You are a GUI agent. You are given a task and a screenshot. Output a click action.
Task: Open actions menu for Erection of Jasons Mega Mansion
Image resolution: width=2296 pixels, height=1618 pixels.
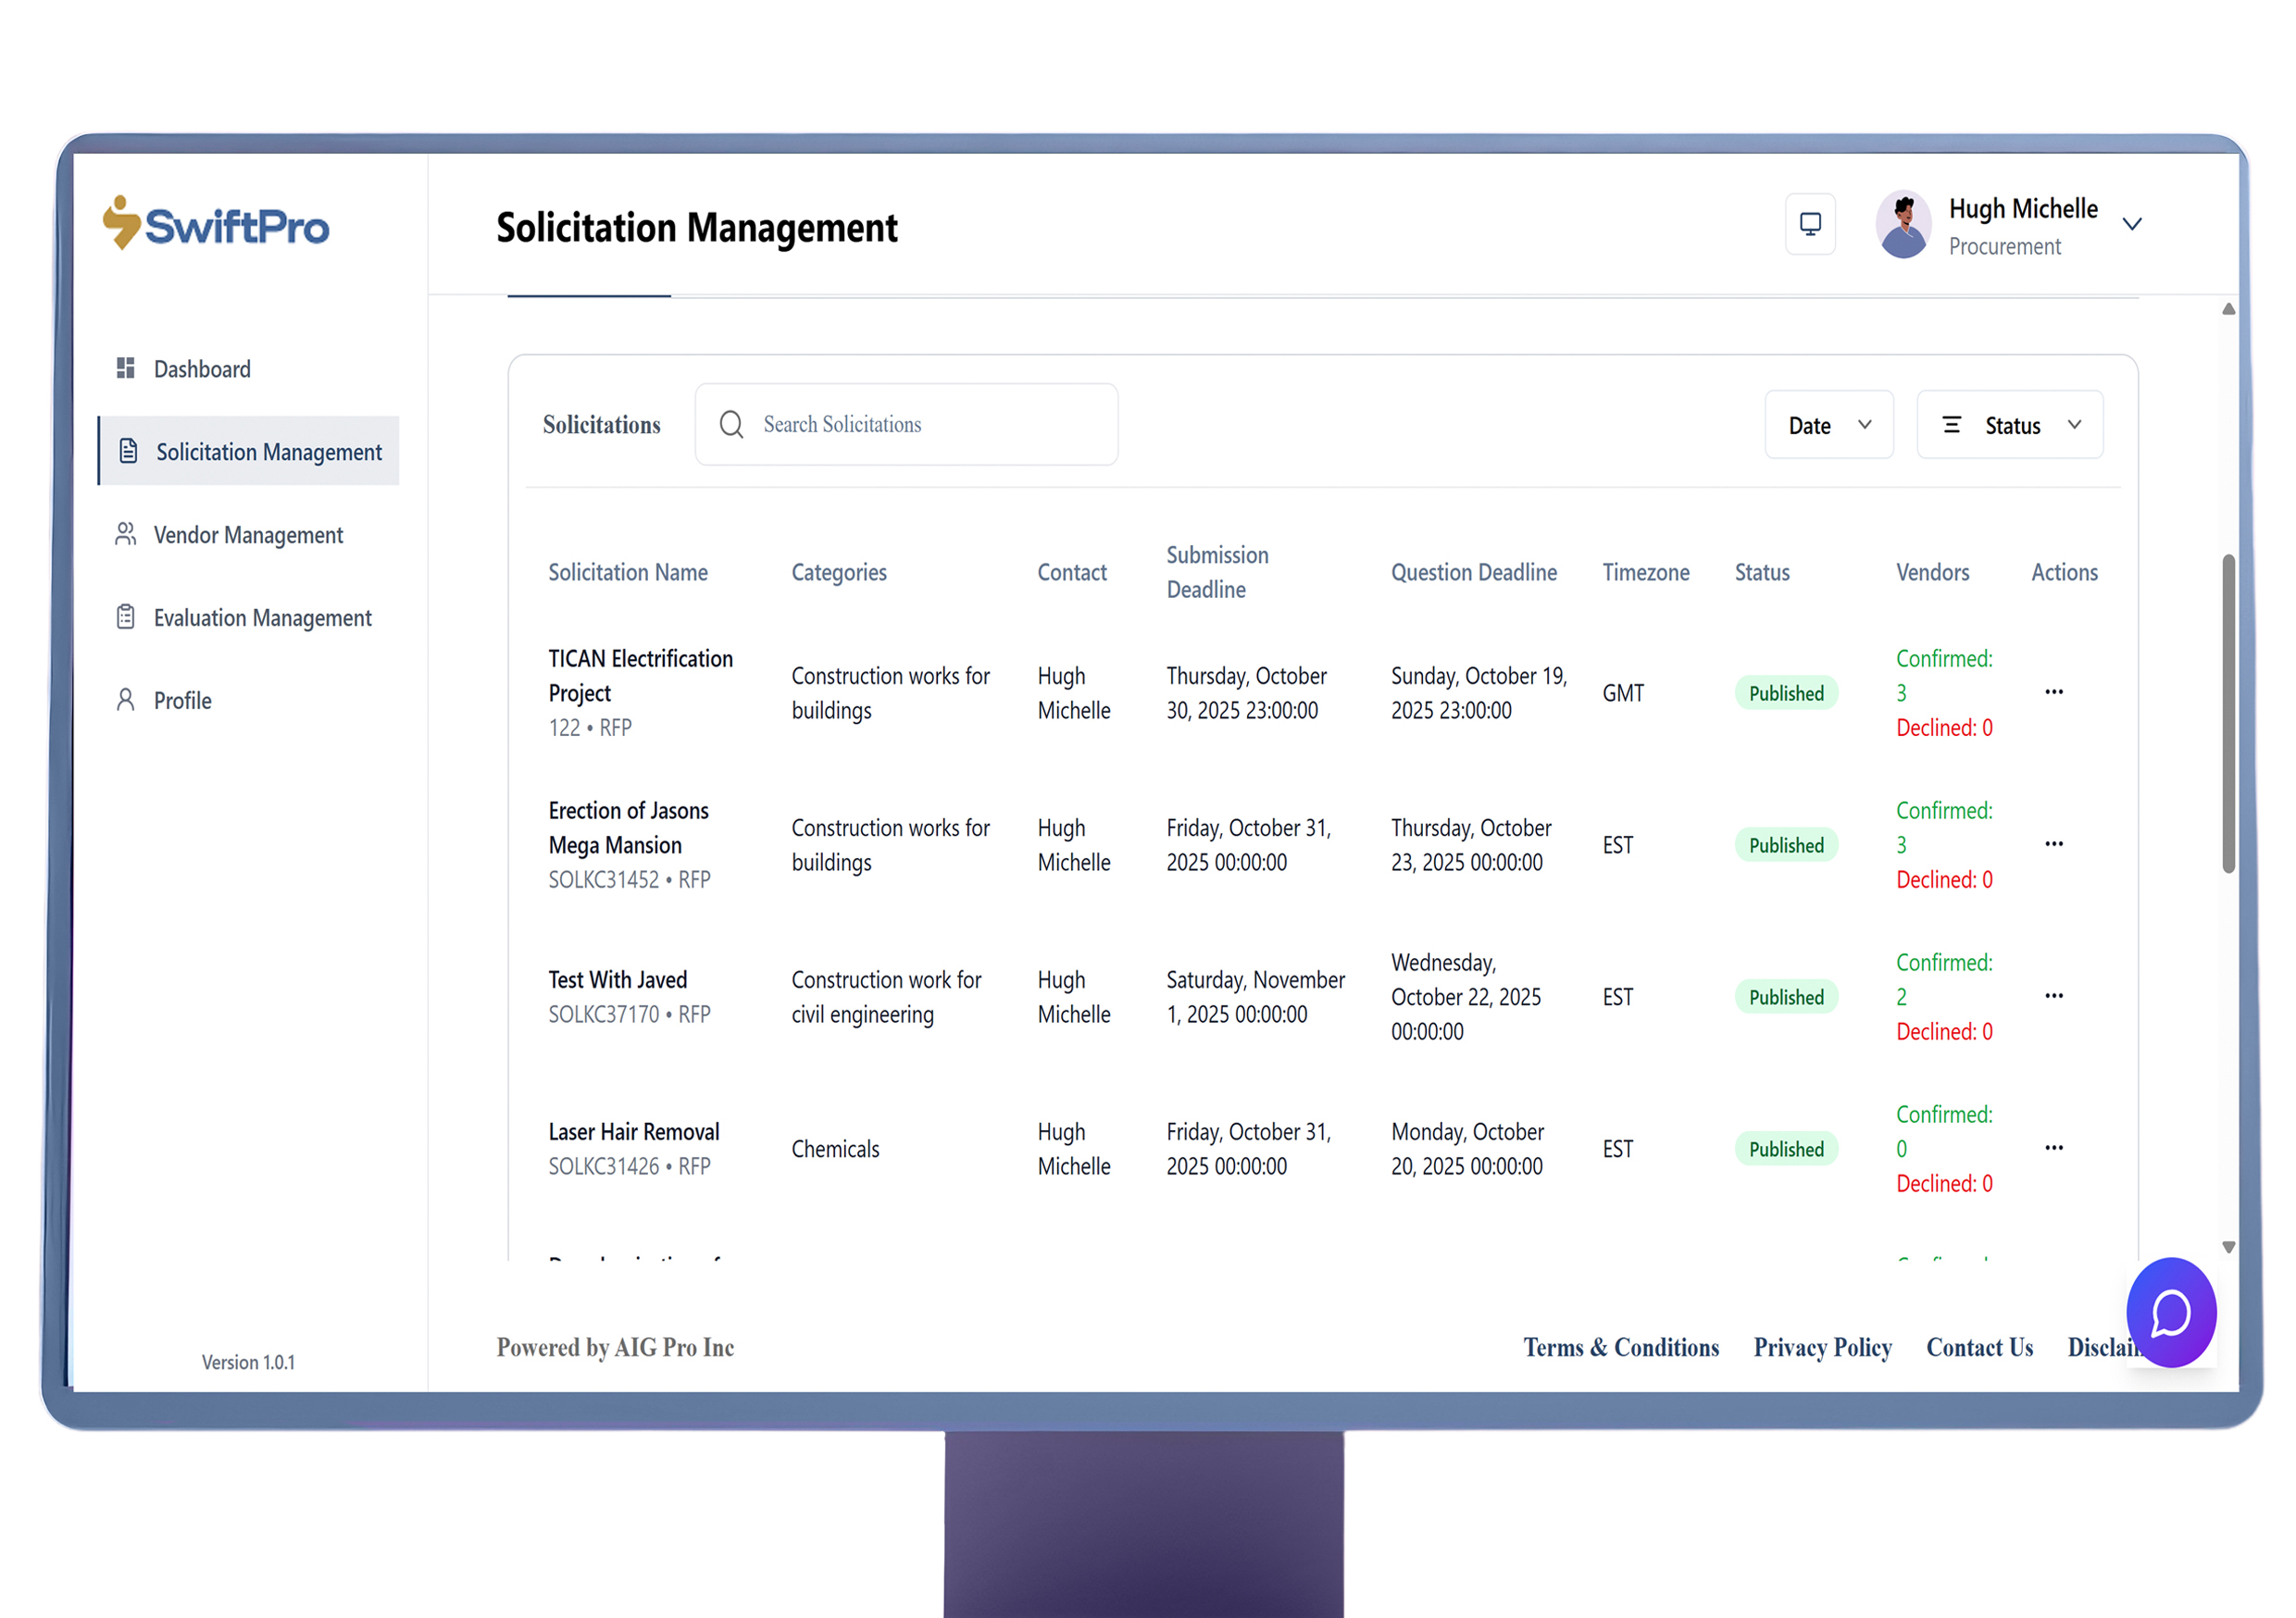click(2053, 844)
